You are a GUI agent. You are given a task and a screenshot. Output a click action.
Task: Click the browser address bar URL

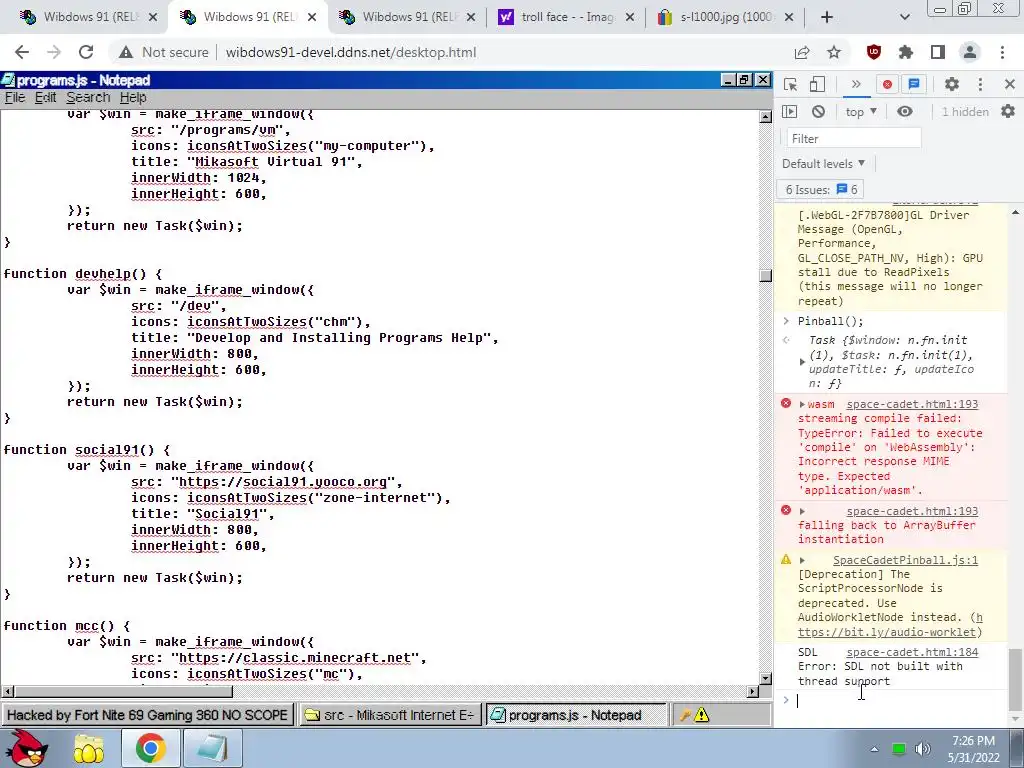(351, 52)
